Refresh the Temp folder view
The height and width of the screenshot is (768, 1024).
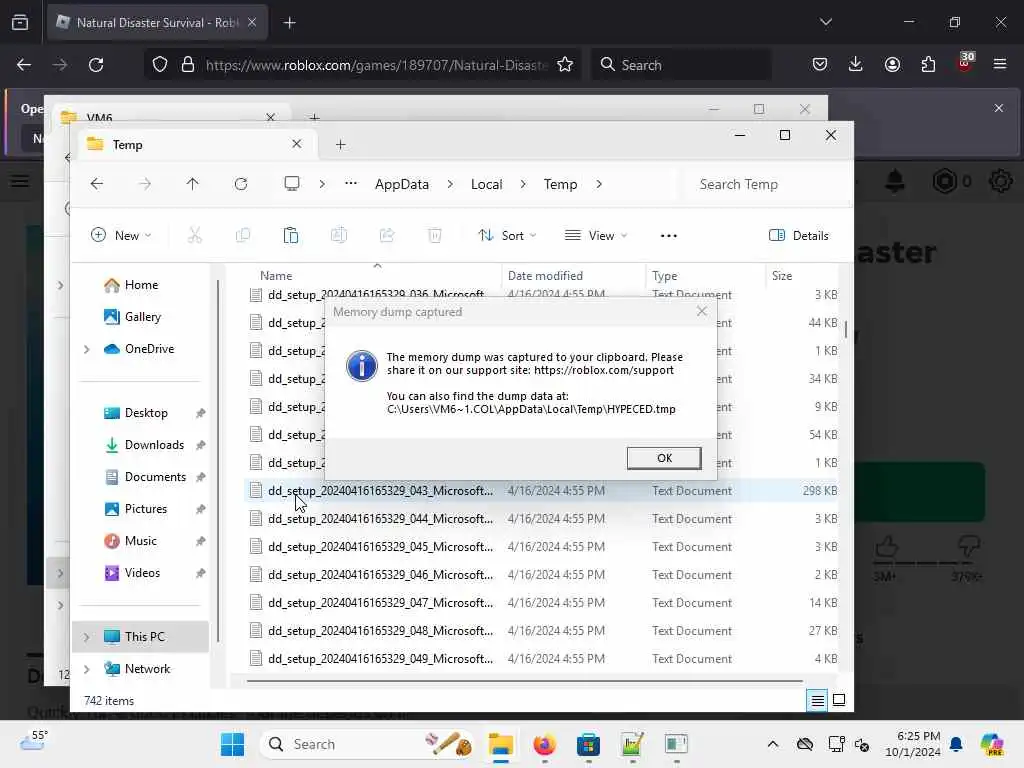point(241,184)
